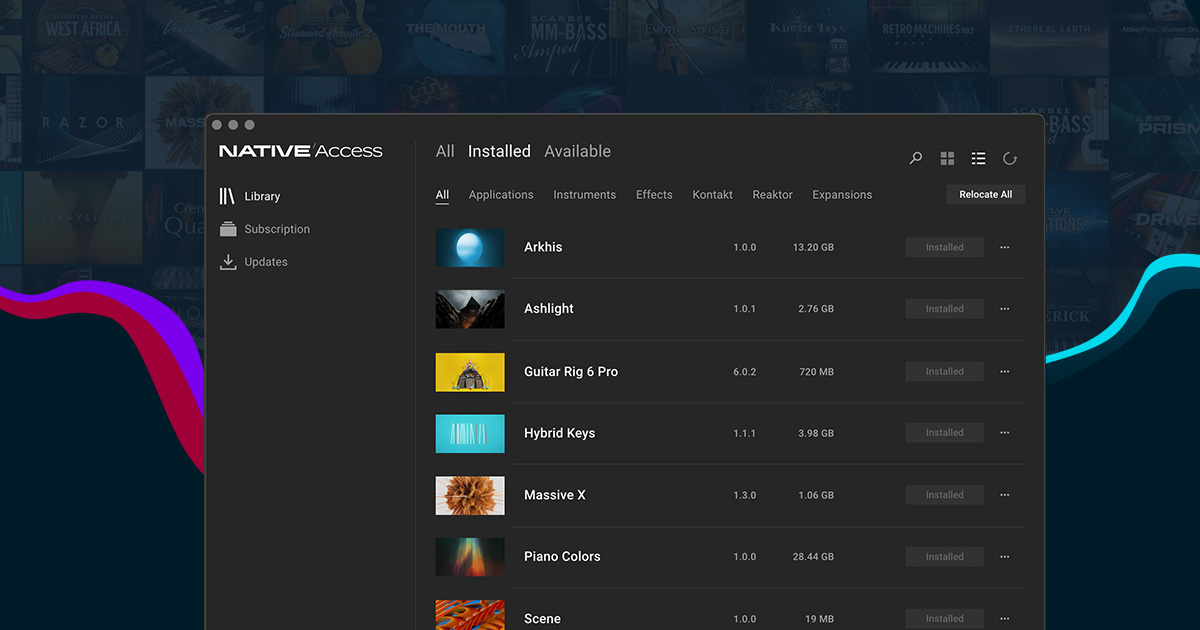Open the Subscription section

(276, 229)
